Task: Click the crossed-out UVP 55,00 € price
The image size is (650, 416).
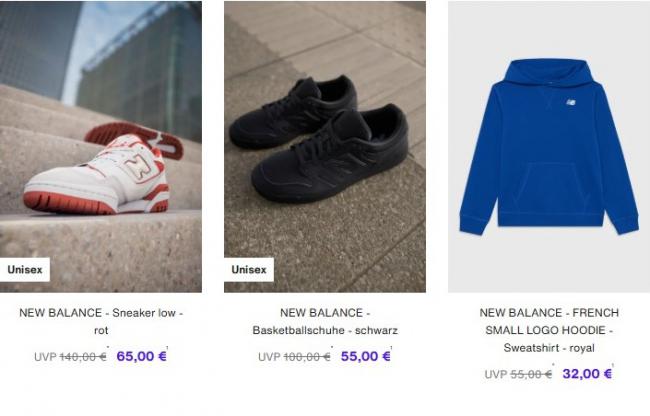Action: (x=518, y=374)
